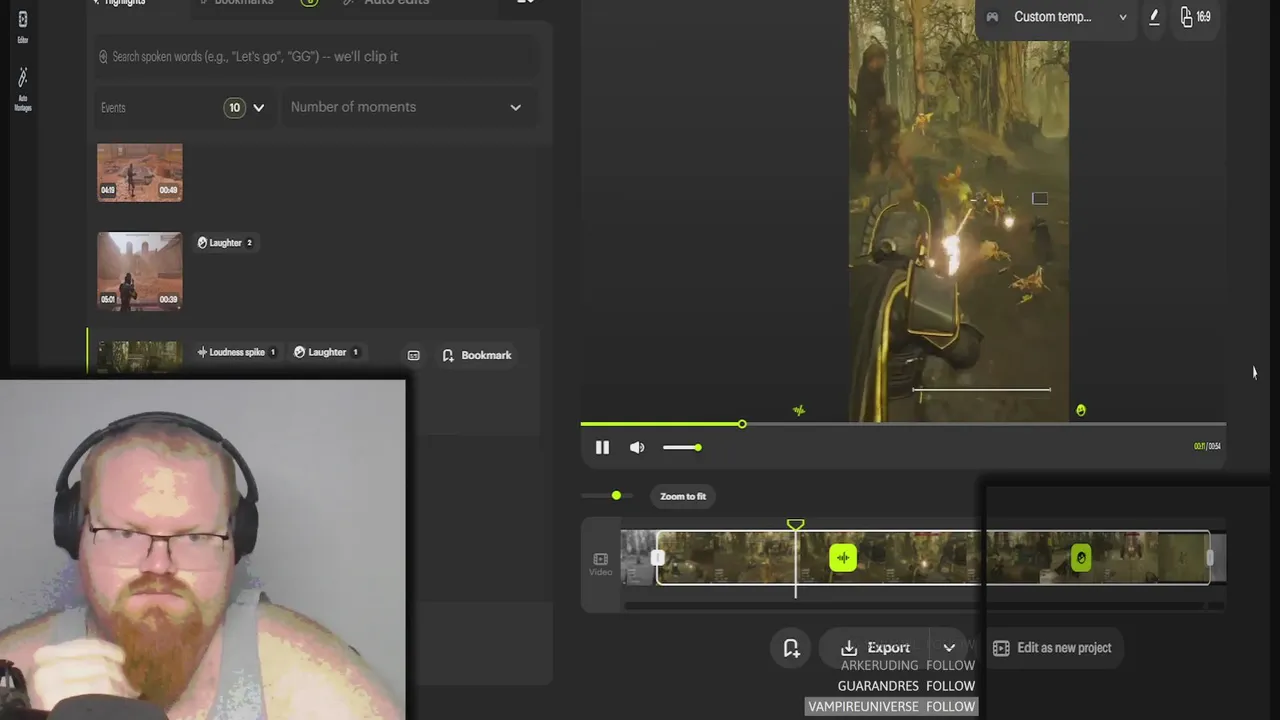The image size is (1280, 720).
Task: Grab the left trim handle of clip
Action: click(658, 558)
